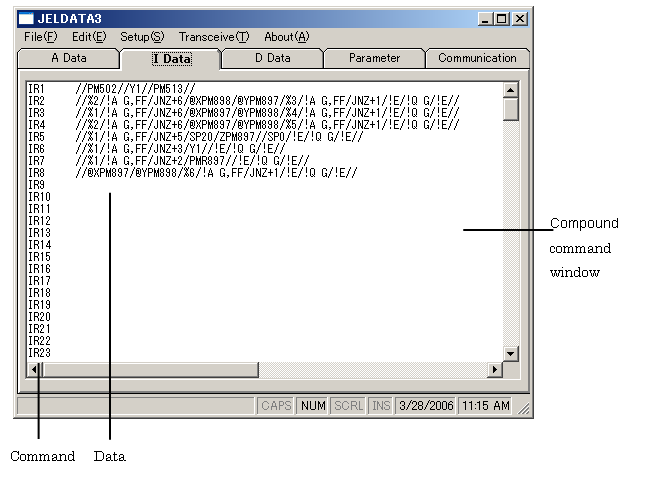The width and height of the screenshot is (667, 483).
Task: Select the empty IR9 row
Action: point(37,185)
